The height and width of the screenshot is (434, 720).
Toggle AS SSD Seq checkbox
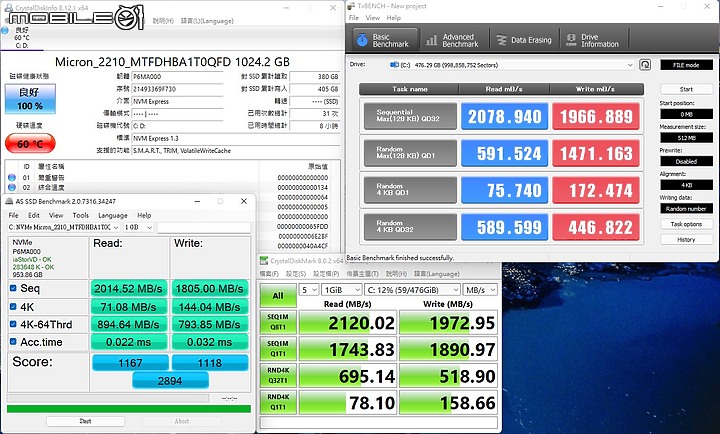coord(13,288)
